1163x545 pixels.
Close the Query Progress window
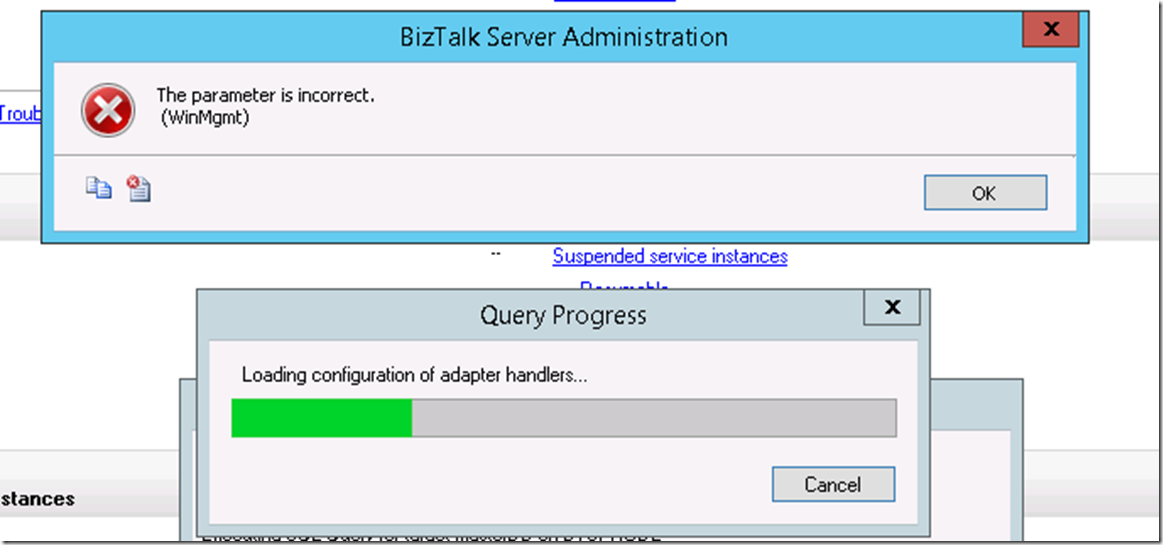click(892, 306)
